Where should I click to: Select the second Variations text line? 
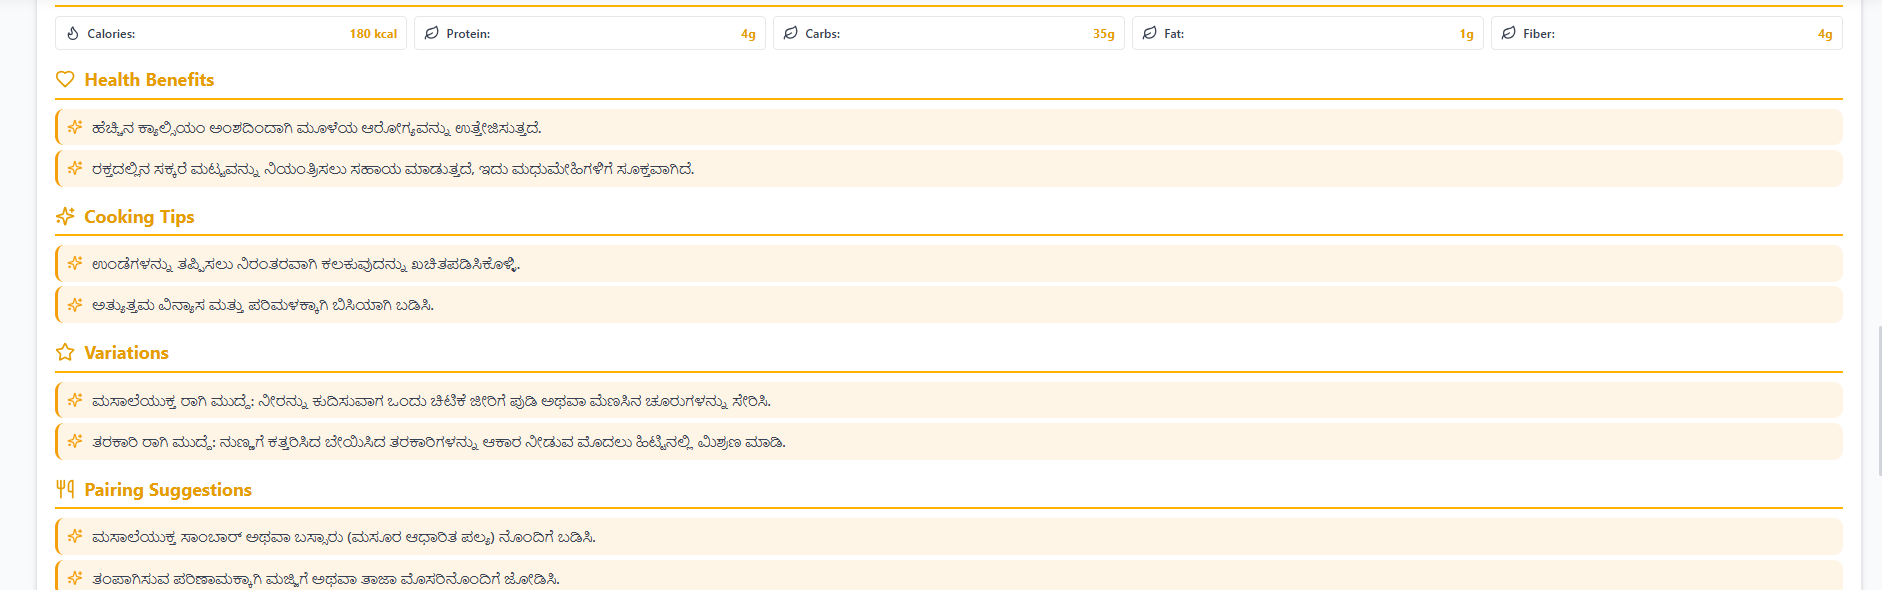tap(439, 442)
